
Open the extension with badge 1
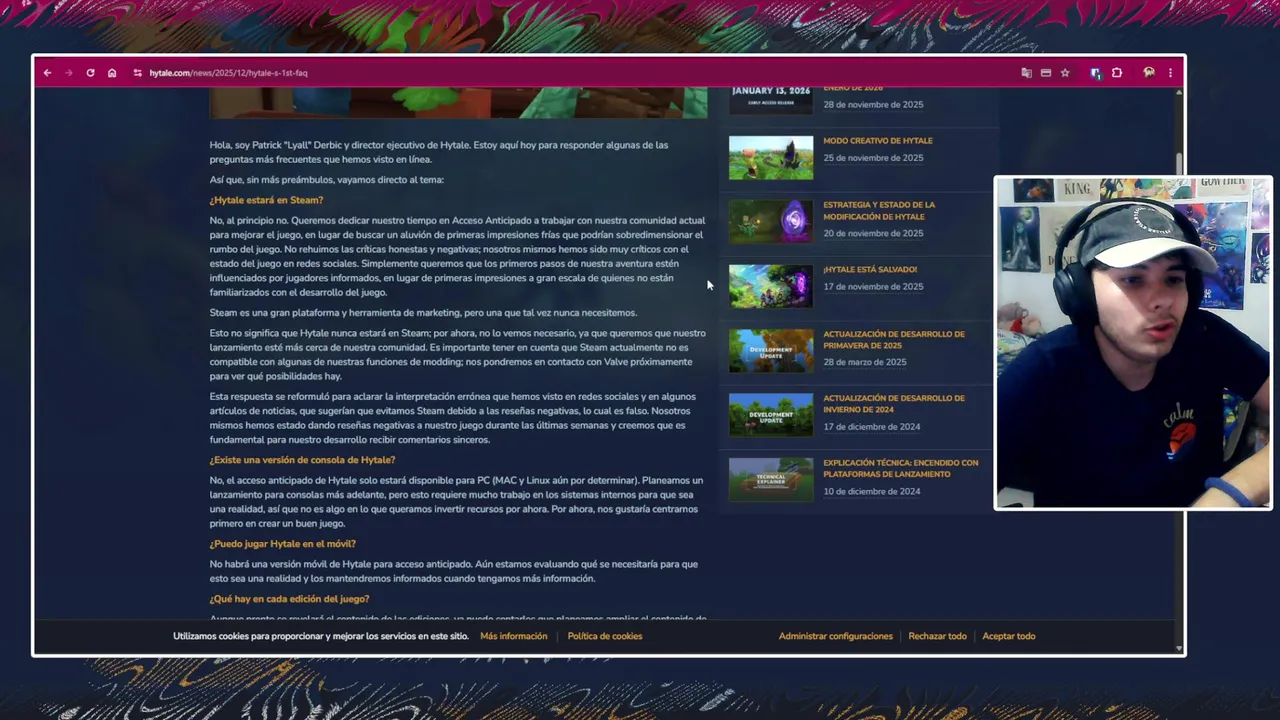pos(1096,73)
